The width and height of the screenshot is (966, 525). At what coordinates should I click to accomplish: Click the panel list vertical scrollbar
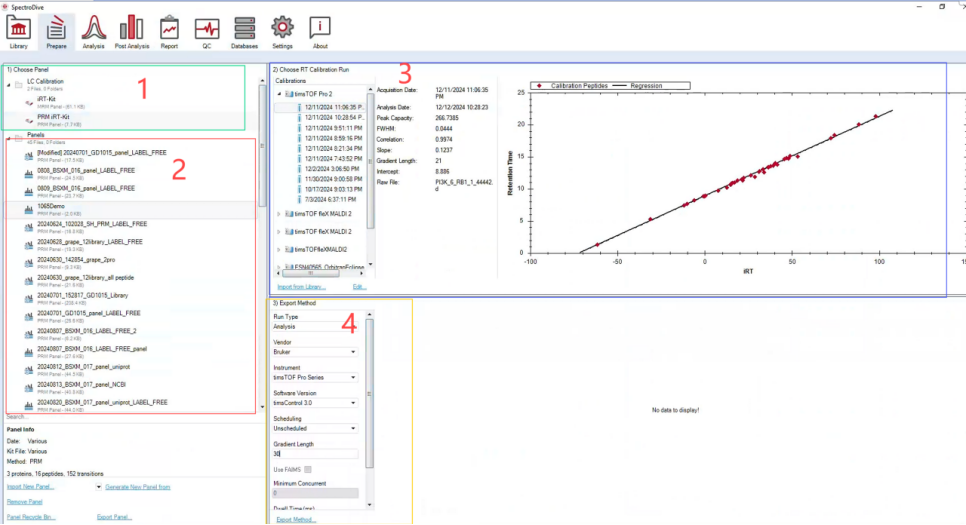262,243
